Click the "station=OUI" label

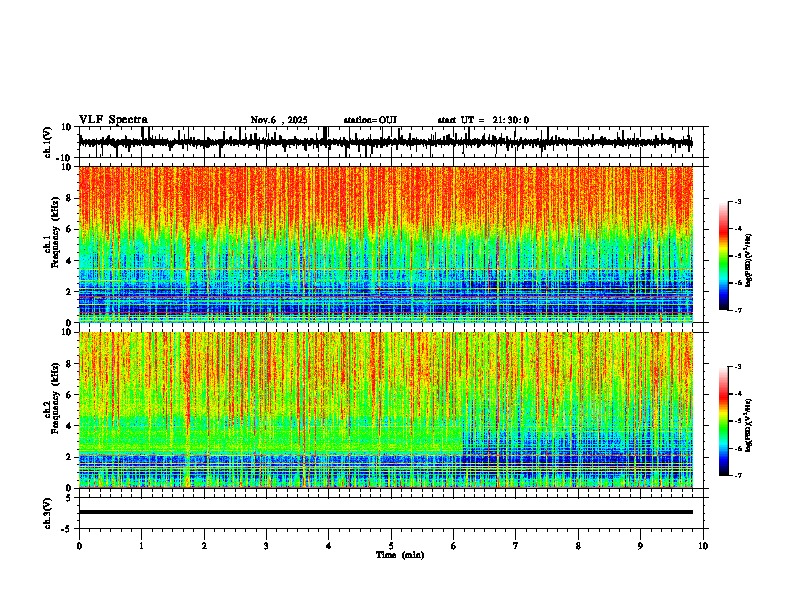click(x=370, y=120)
